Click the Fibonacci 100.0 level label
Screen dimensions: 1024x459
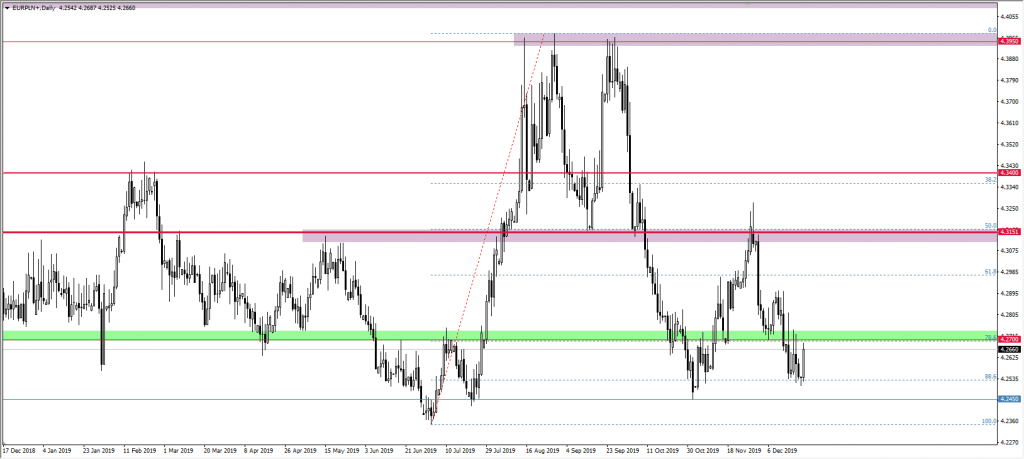click(989, 421)
